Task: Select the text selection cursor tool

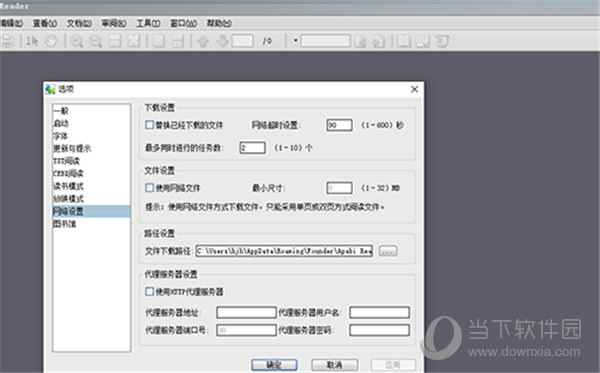Action: [33, 41]
